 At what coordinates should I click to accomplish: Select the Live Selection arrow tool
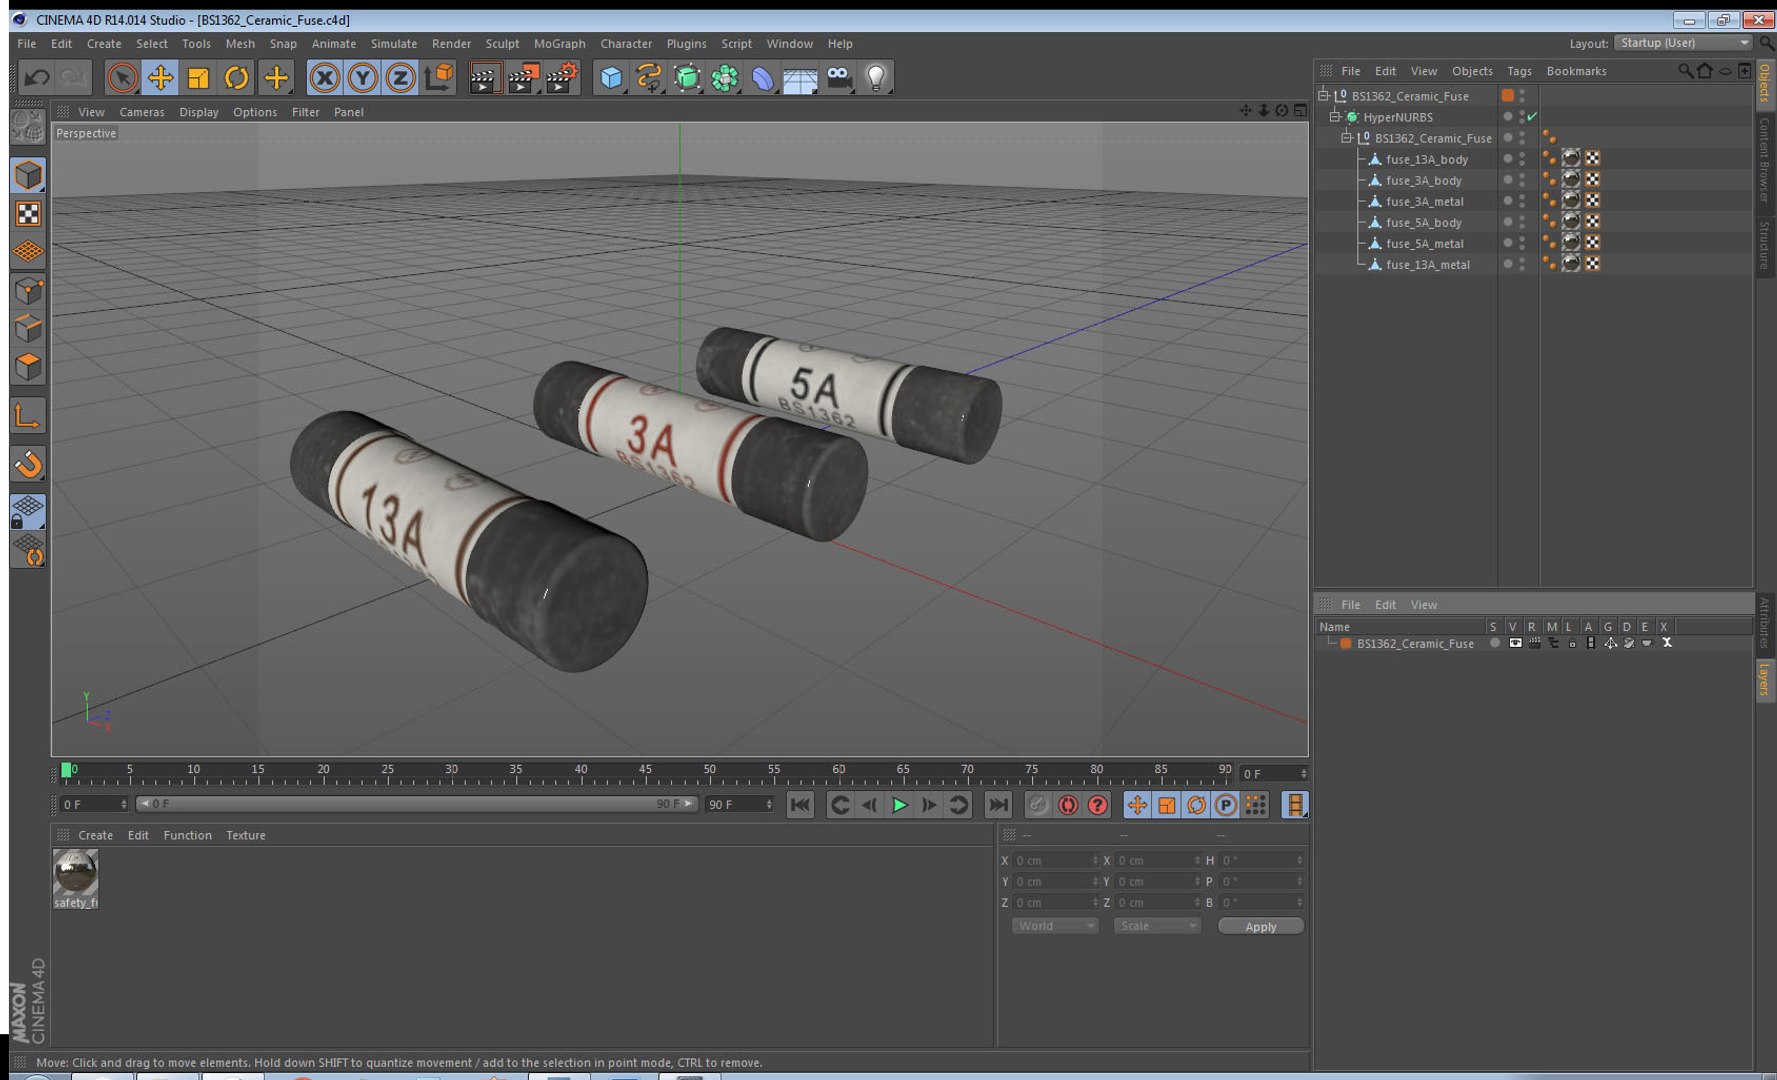coord(122,77)
